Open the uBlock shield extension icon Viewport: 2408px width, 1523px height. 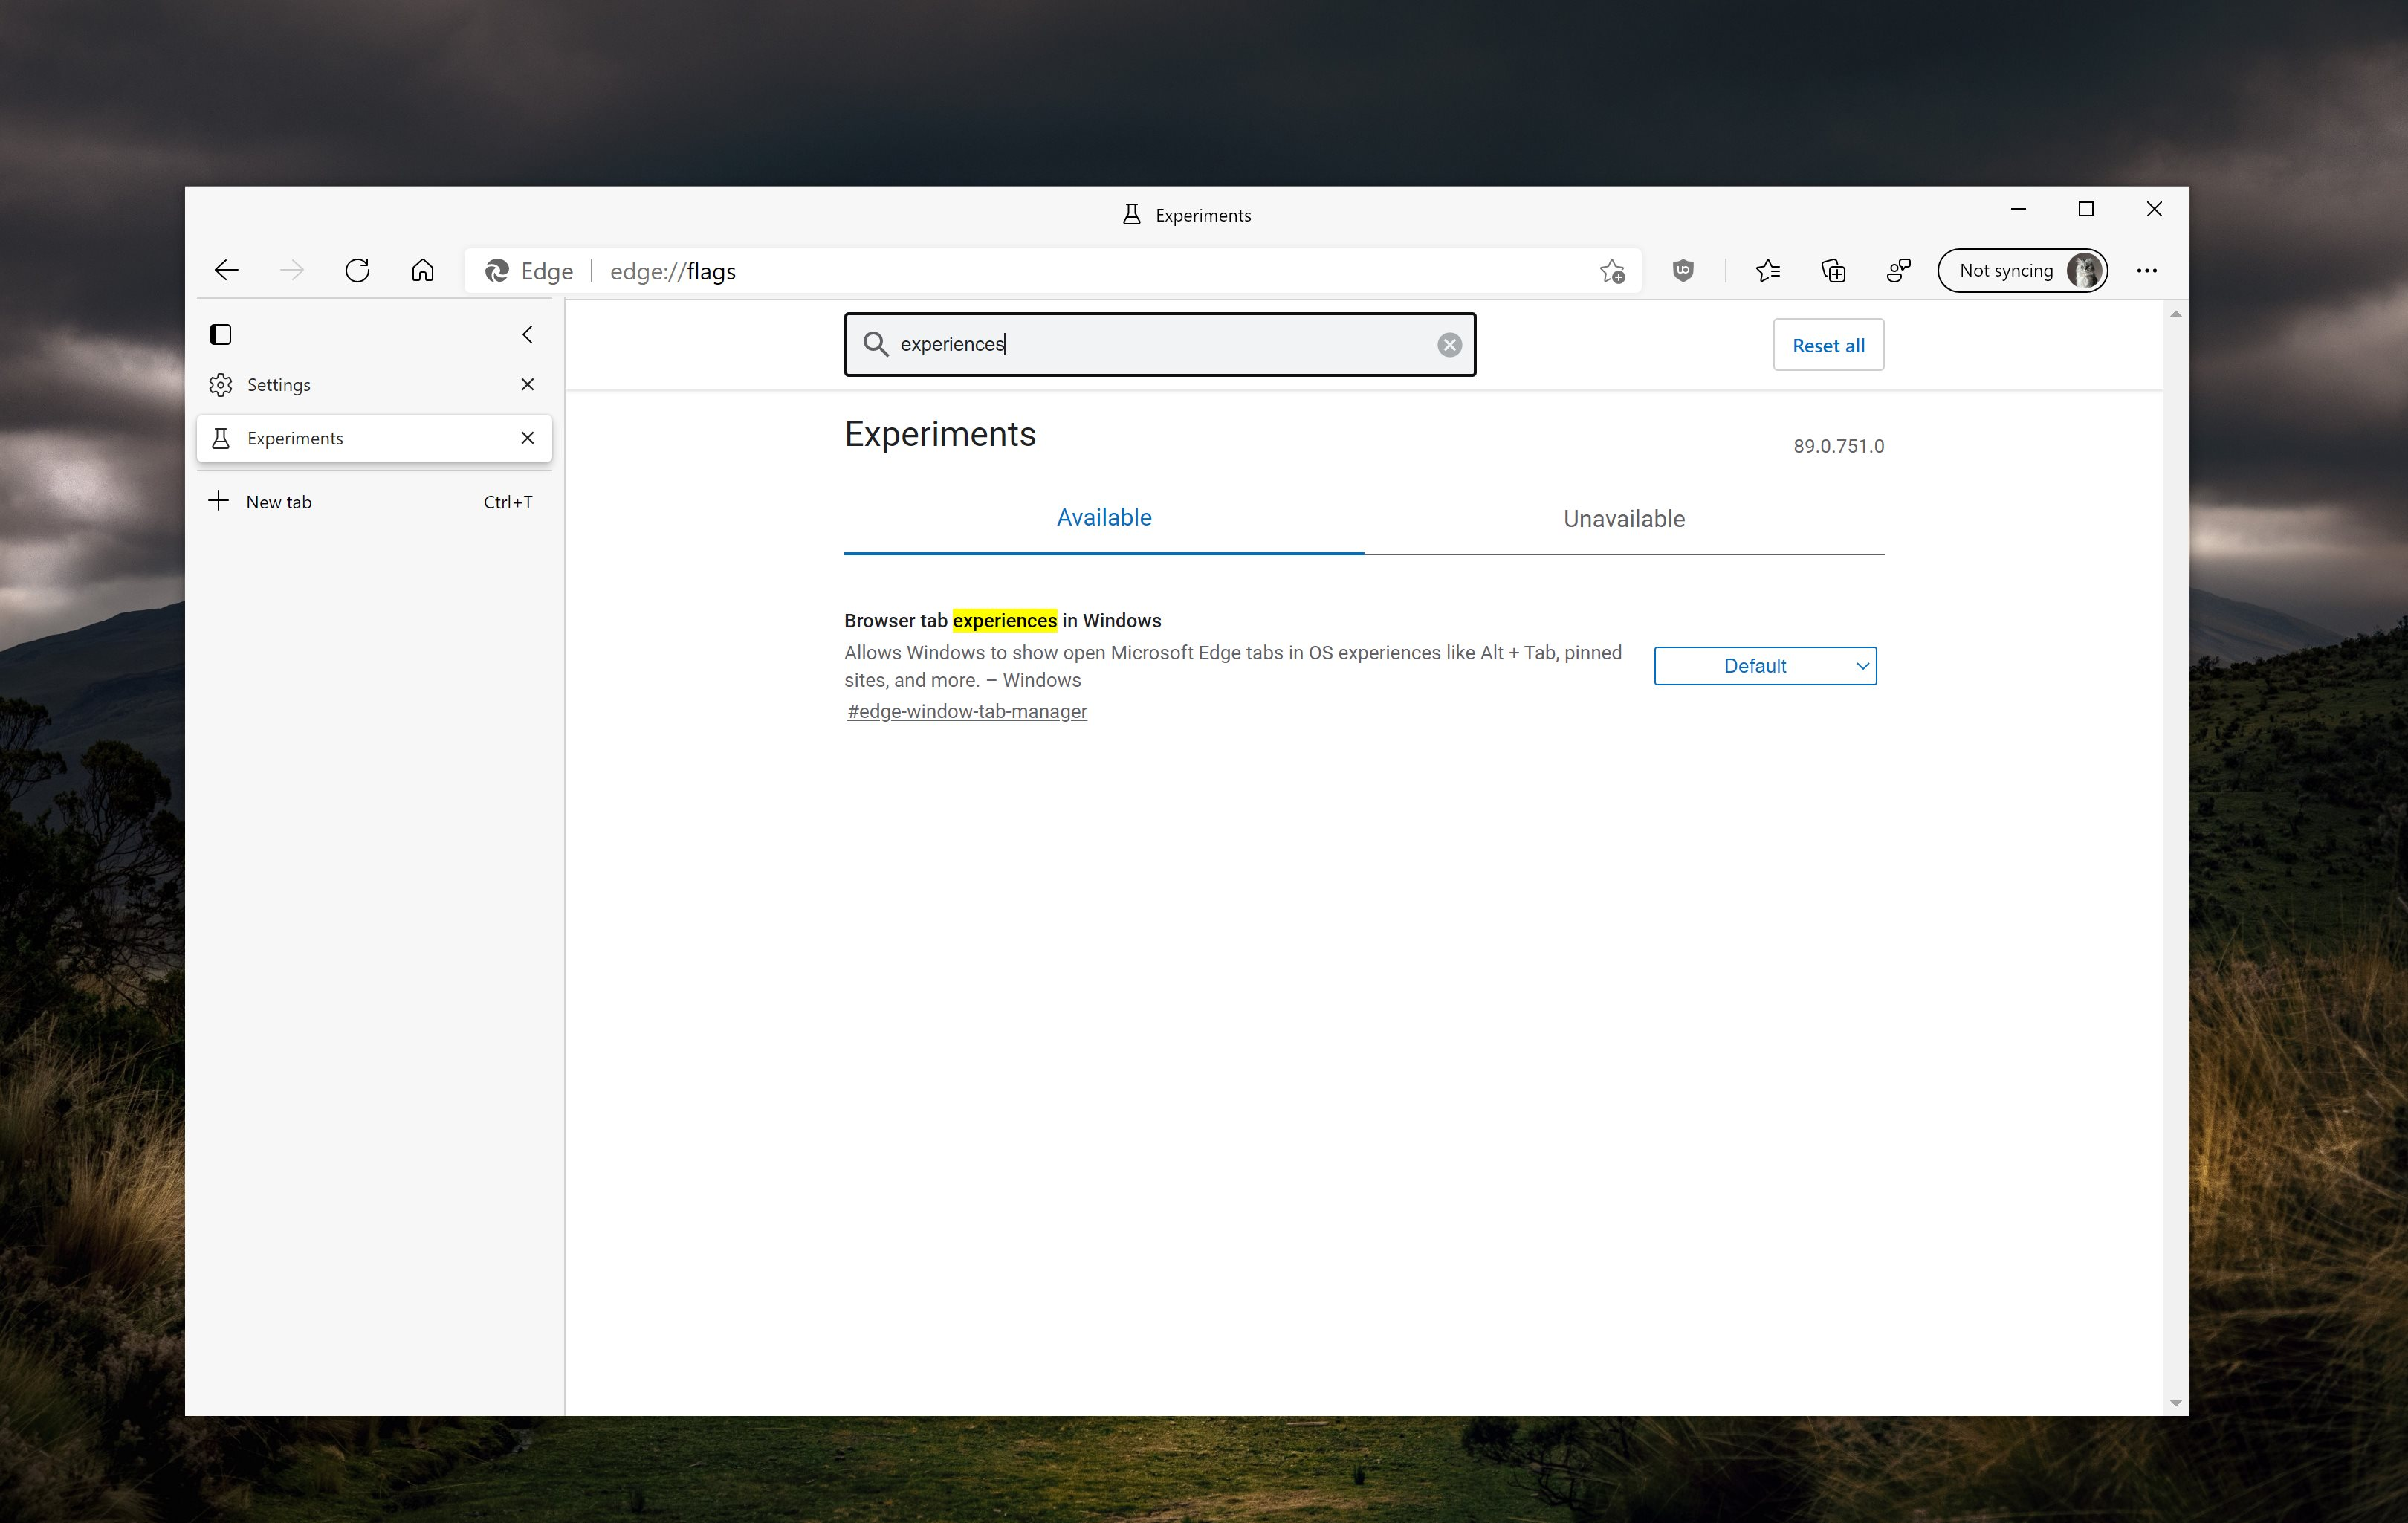point(1683,270)
